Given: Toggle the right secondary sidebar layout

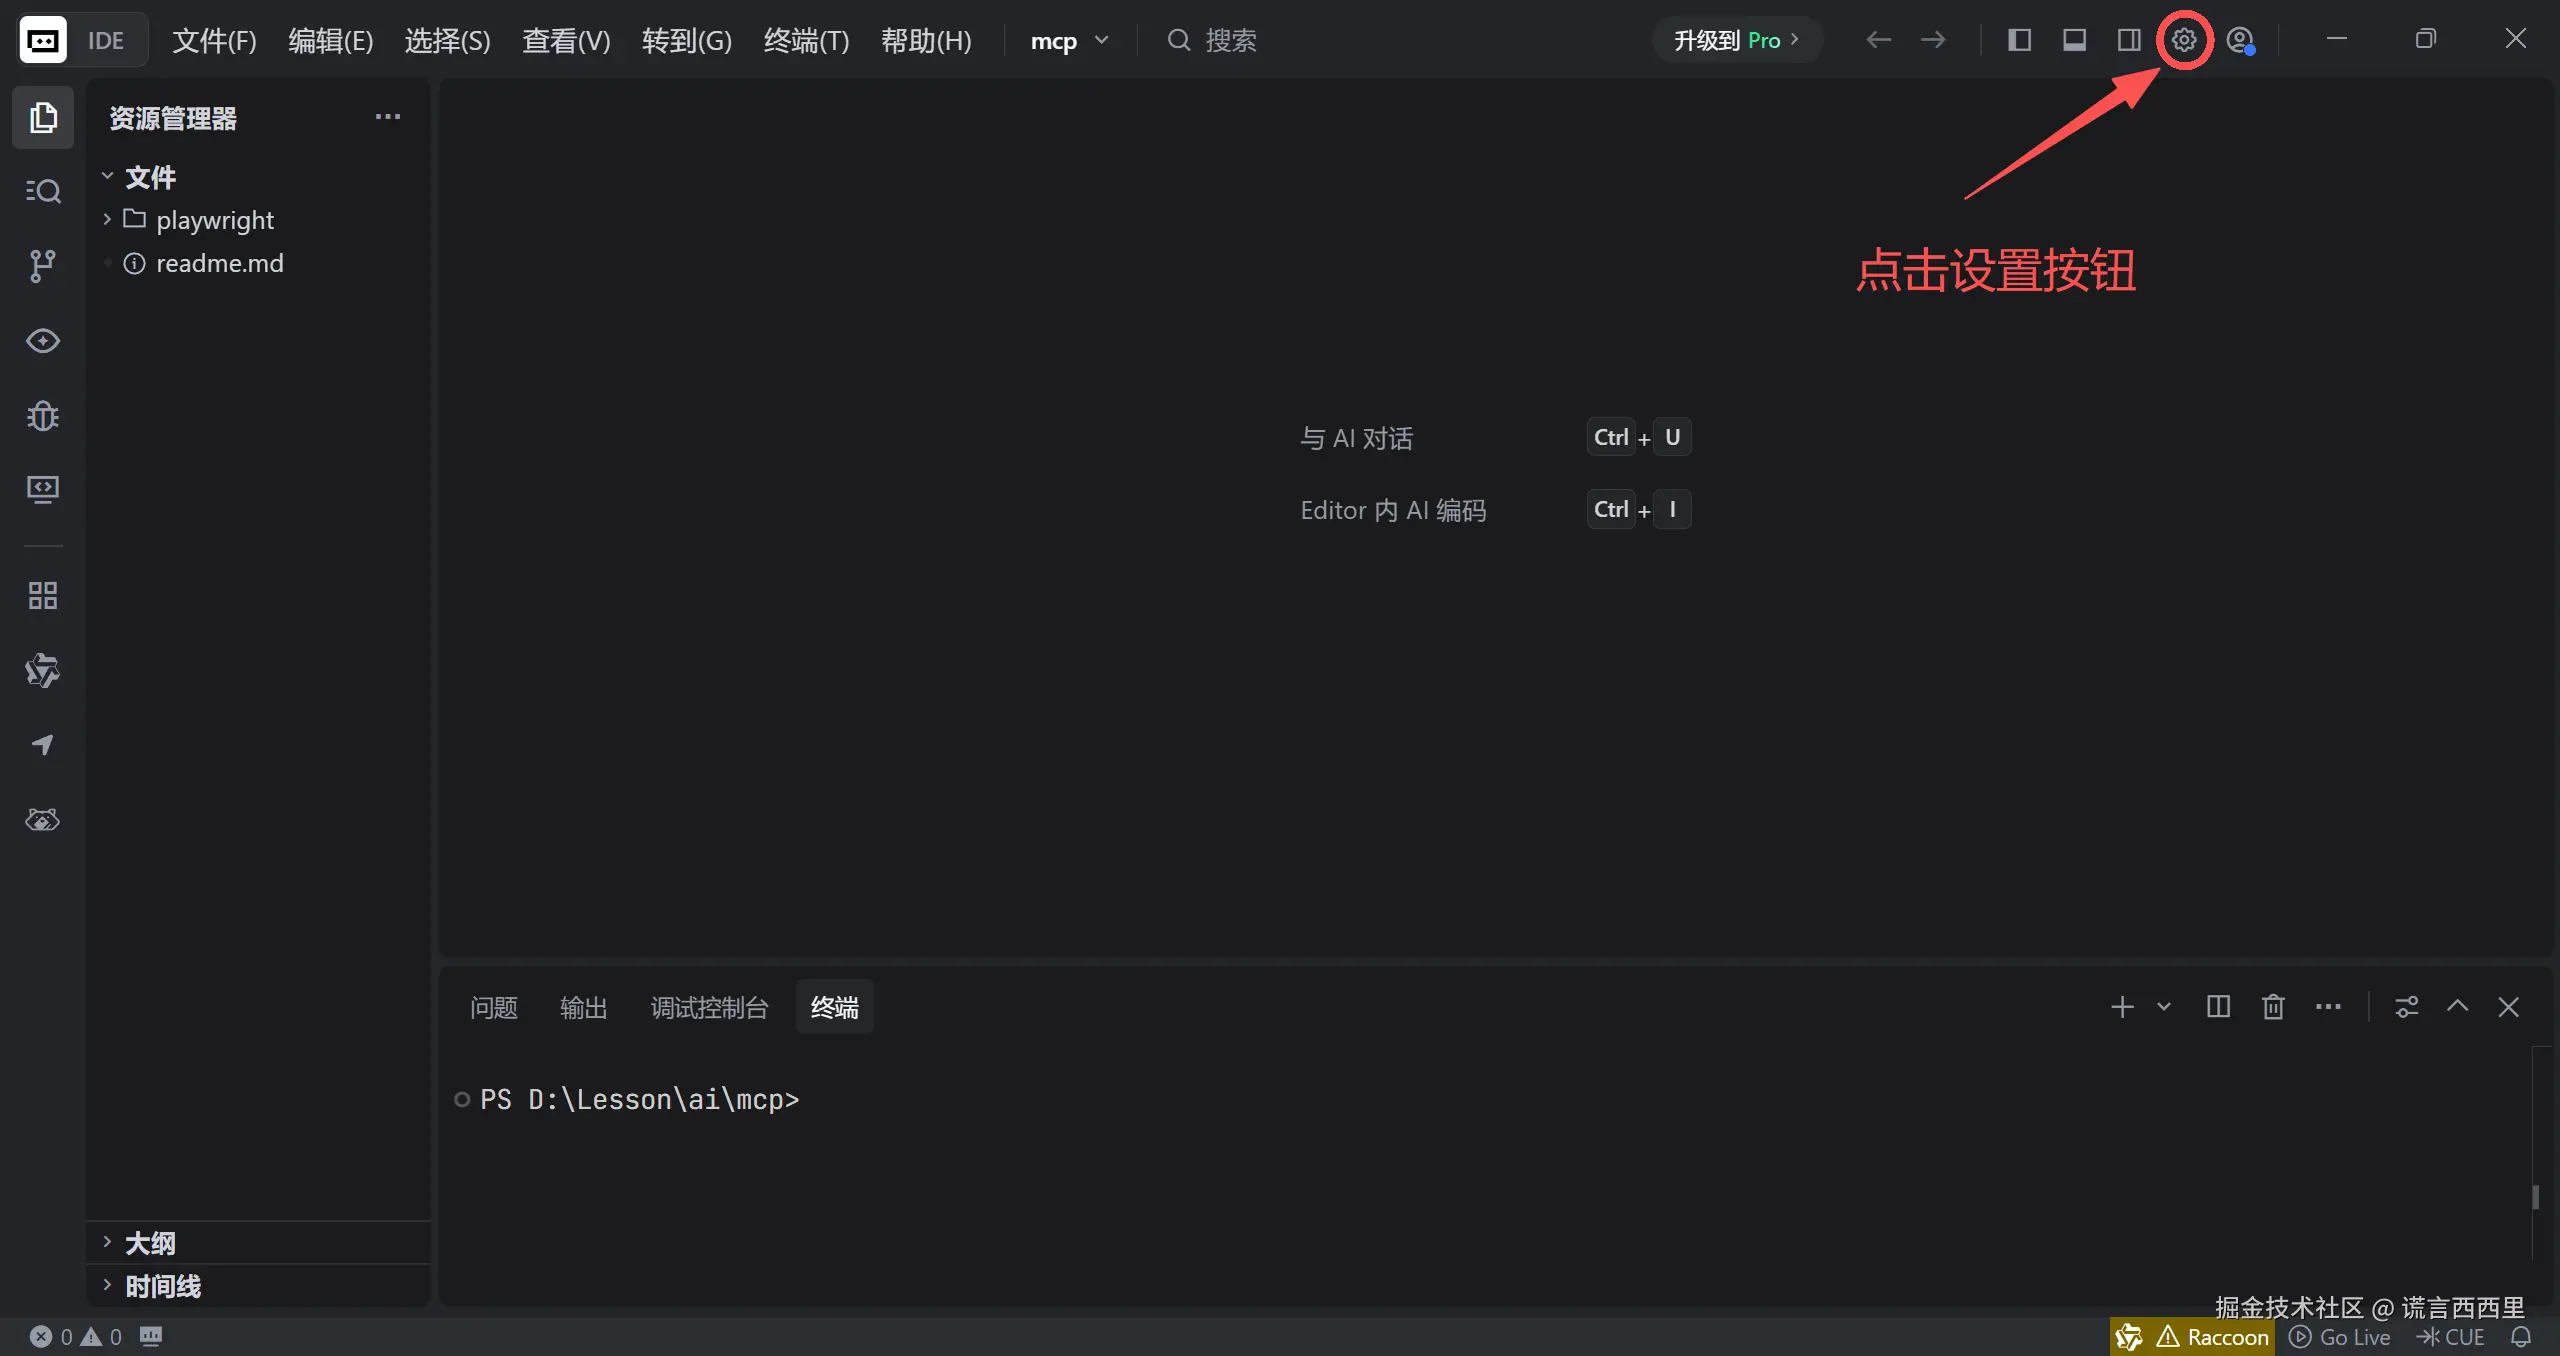Looking at the screenshot, I should coord(2129,40).
